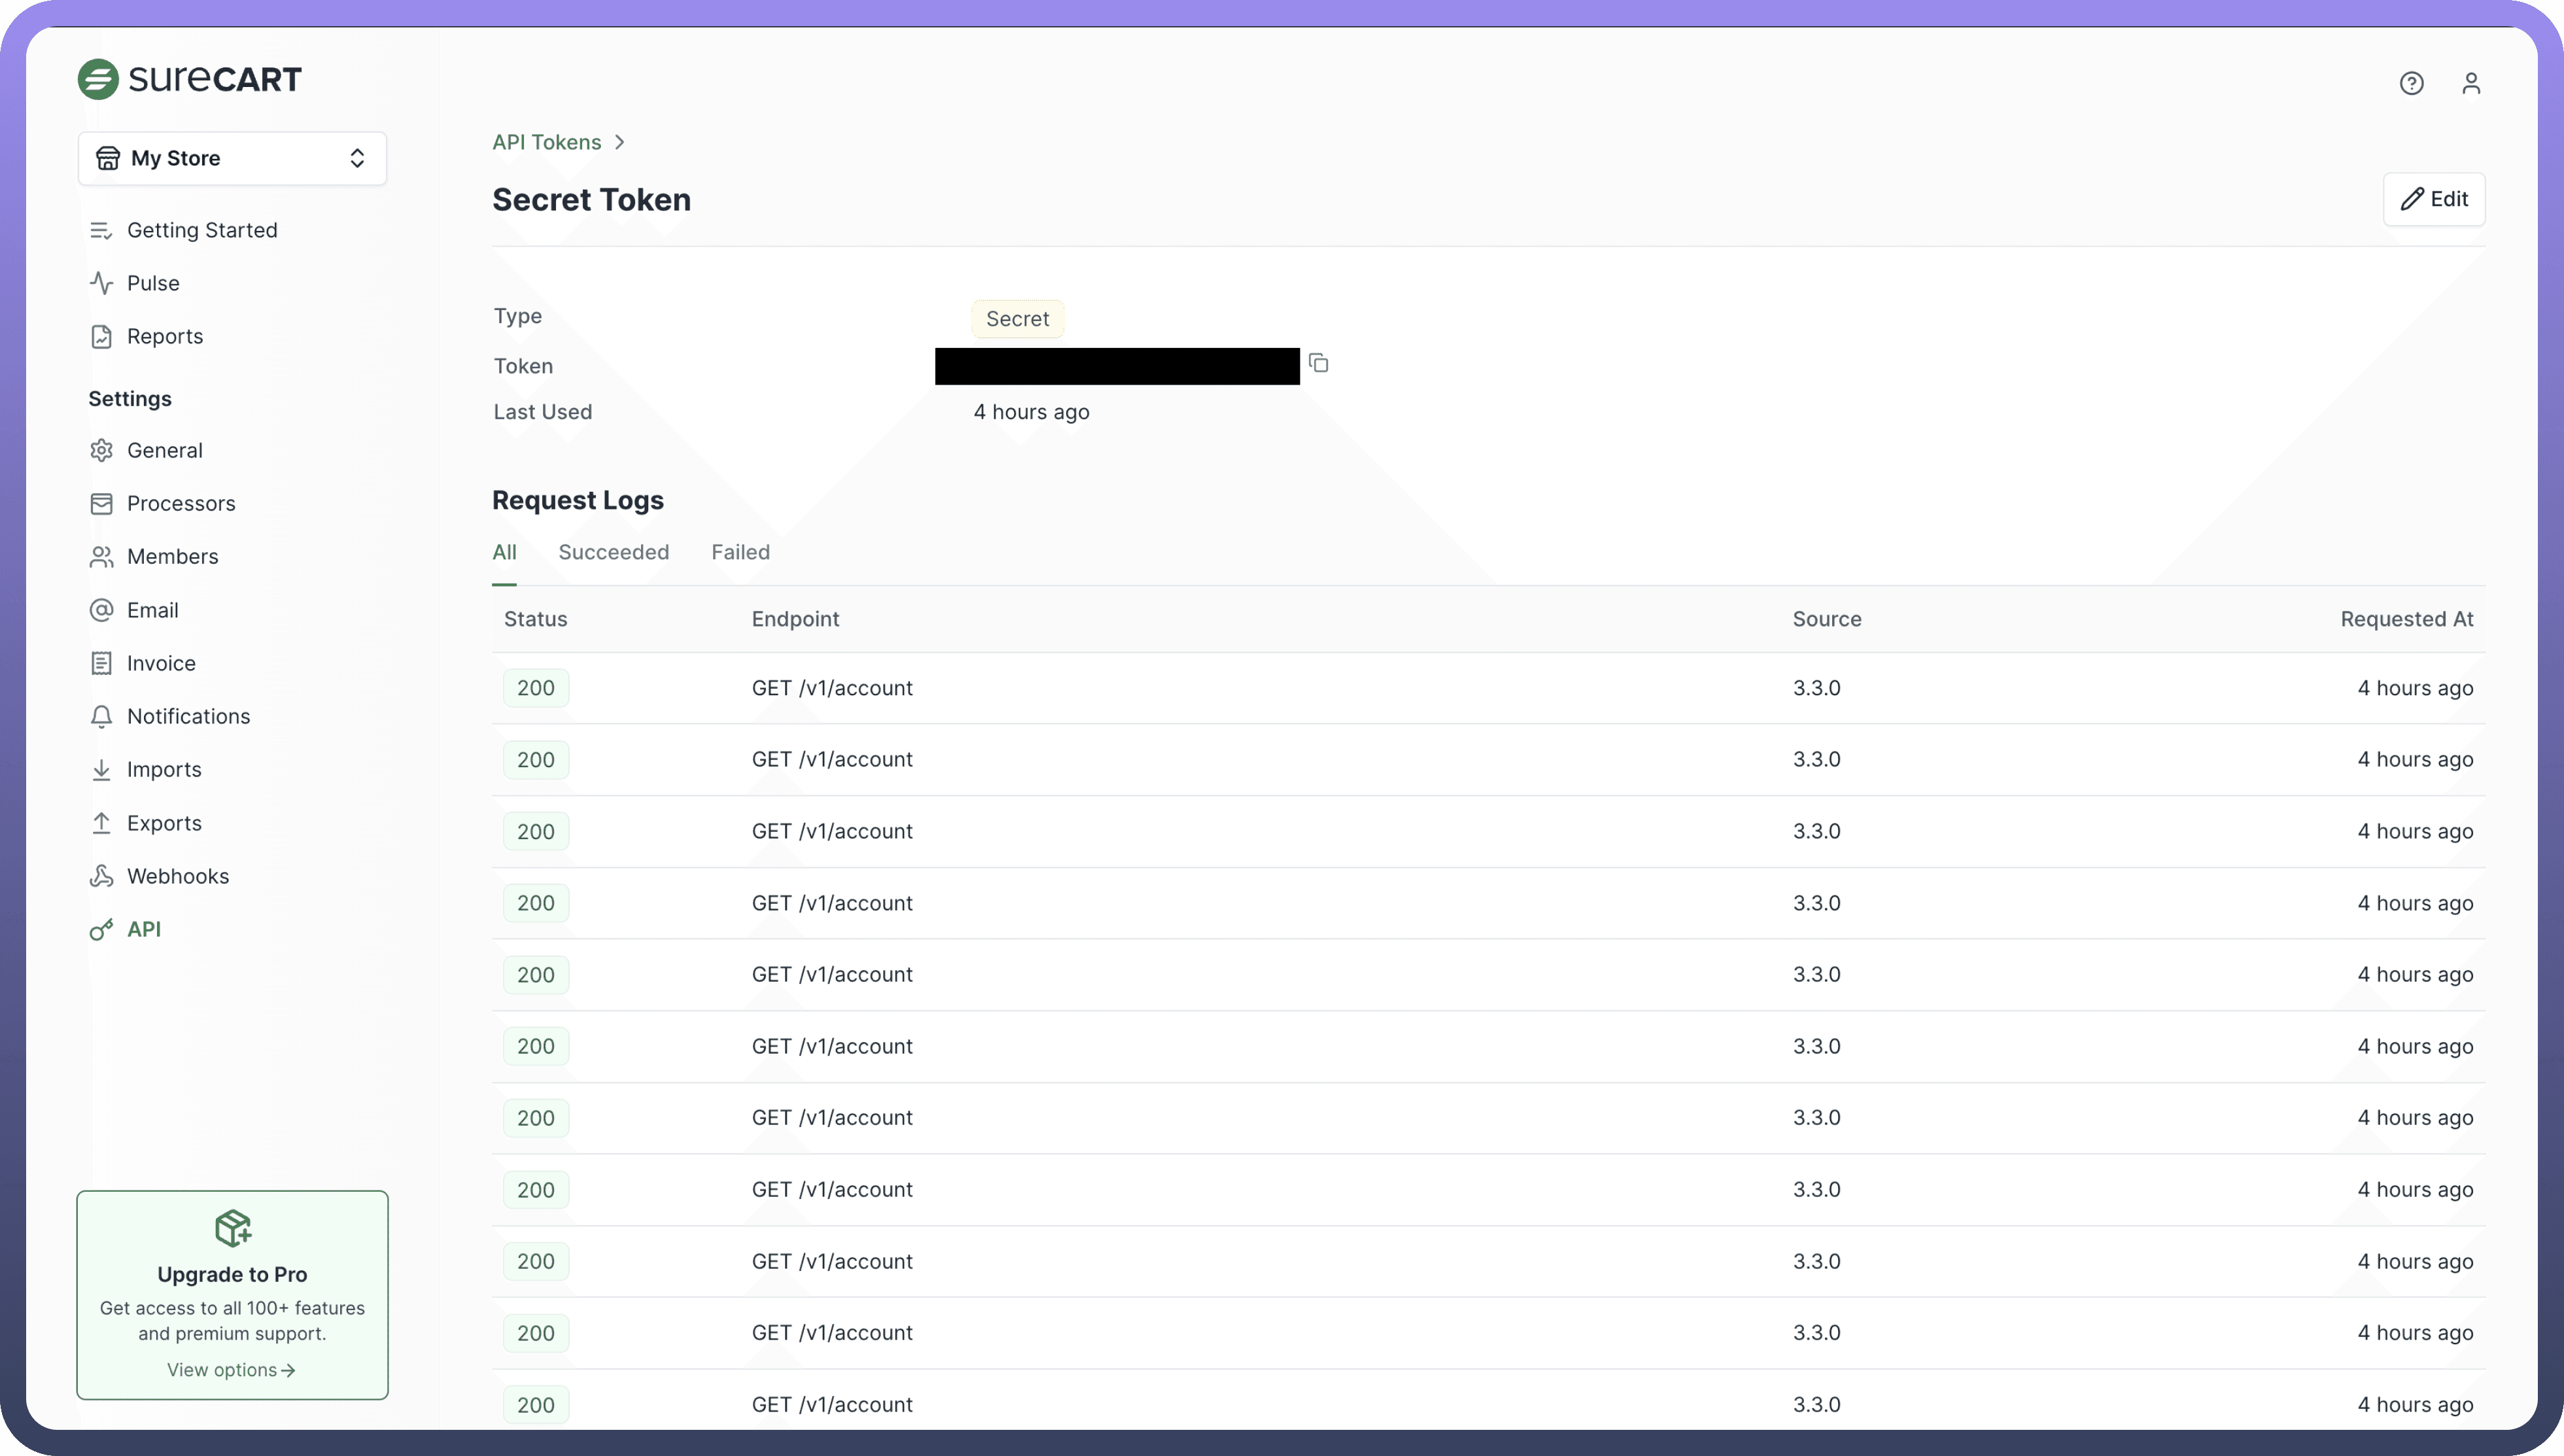This screenshot has width=2564, height=1456.
Task: Open the user account icon
Action: coord(2471,83)
